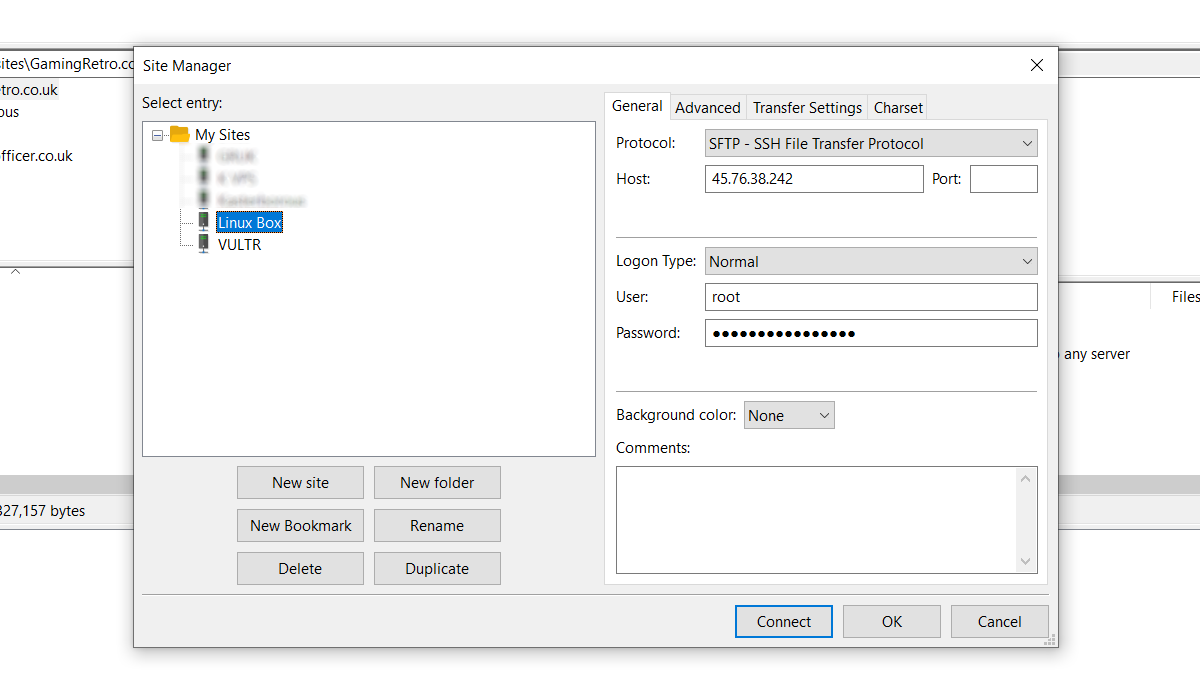Open the Charset tab

pyautogui.click(x=898, y=108)
